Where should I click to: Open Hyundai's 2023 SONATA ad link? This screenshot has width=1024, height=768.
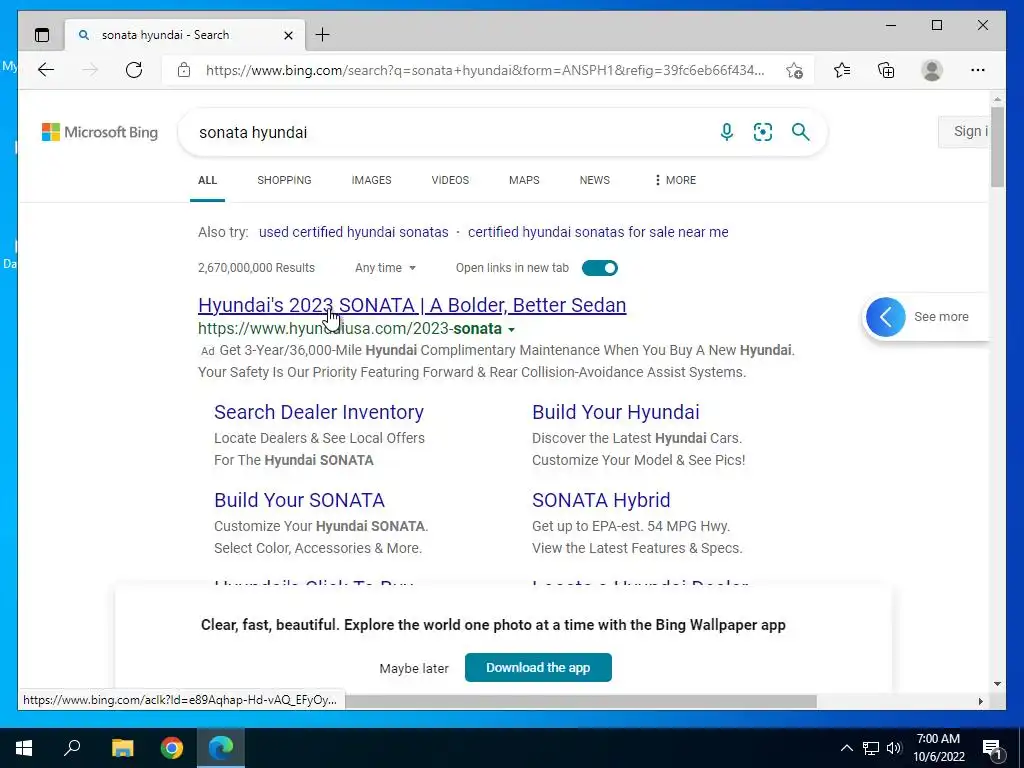pyautogui.click(x=412, y=305)
